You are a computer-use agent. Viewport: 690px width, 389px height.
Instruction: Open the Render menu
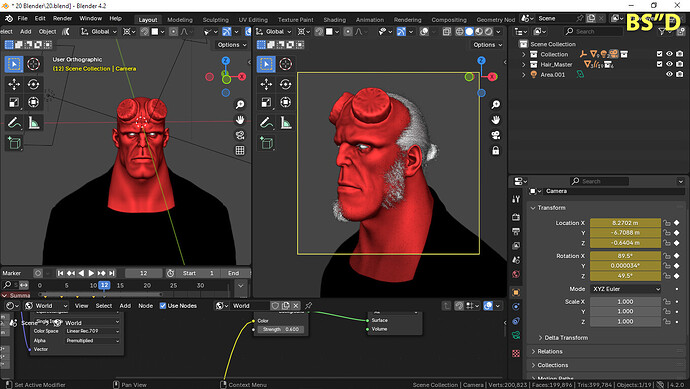[62, 18]
